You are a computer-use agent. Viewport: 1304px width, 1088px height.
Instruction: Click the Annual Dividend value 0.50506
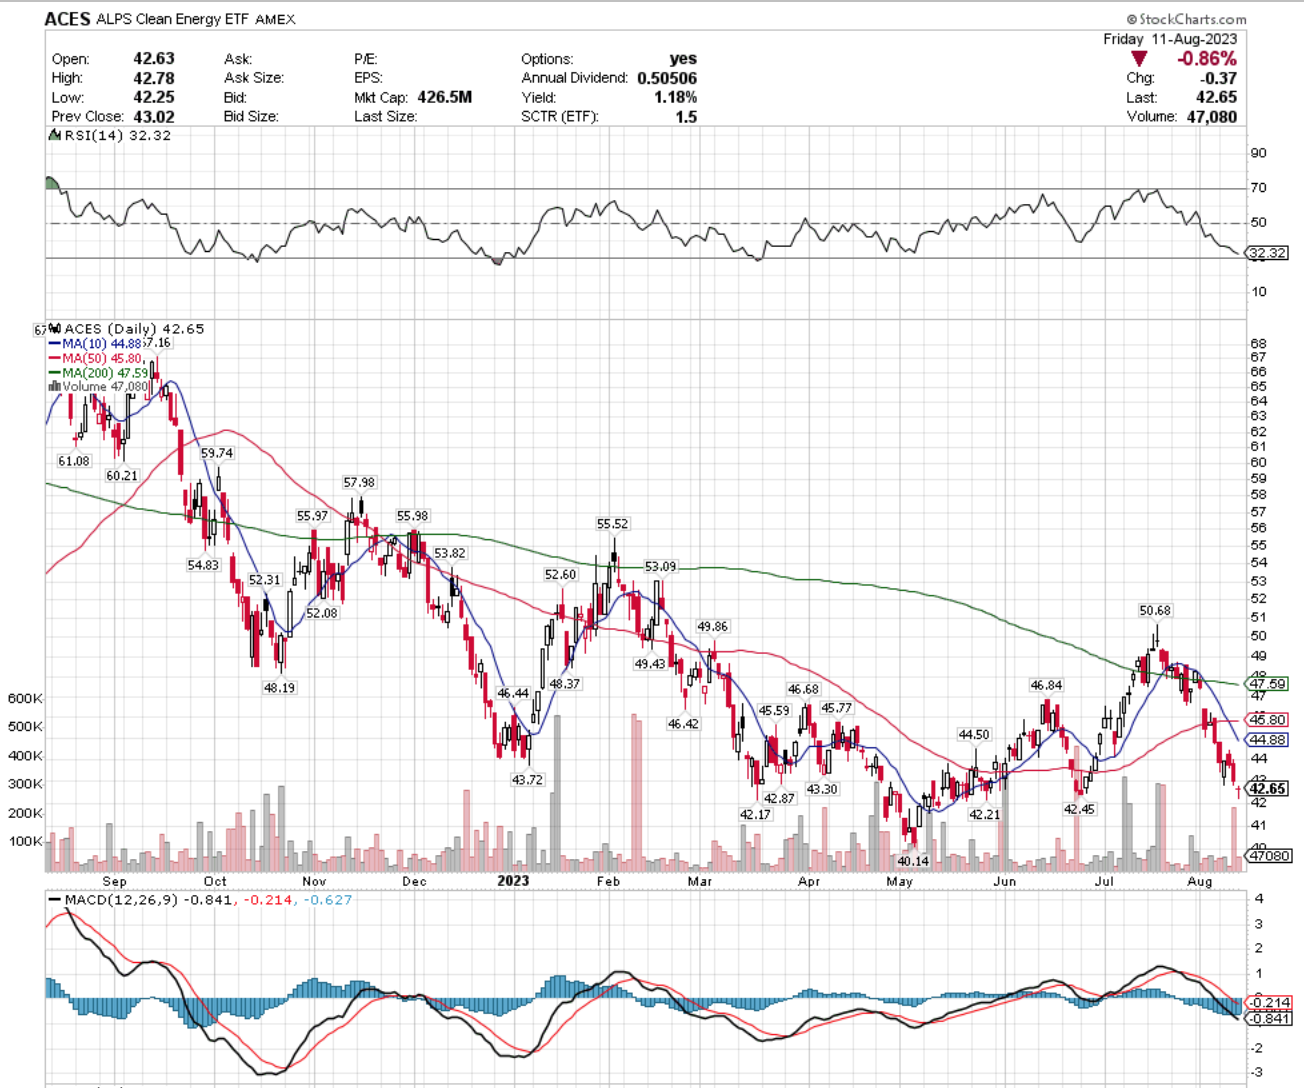(667, 78)
